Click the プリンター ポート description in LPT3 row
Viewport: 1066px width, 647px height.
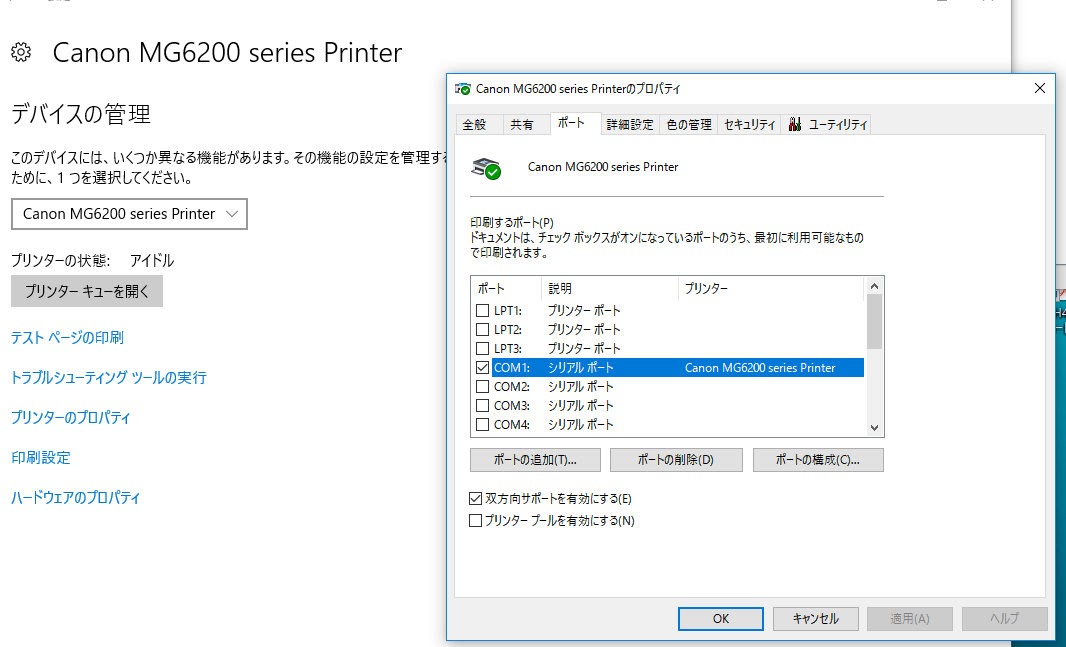pyautogui.click(x=584, y=349)
